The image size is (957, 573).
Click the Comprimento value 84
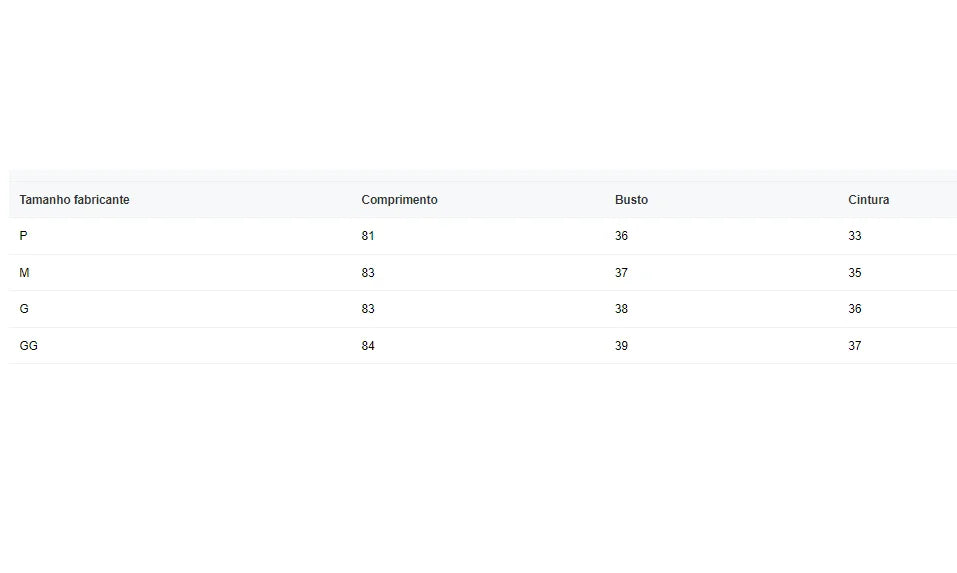368,345
